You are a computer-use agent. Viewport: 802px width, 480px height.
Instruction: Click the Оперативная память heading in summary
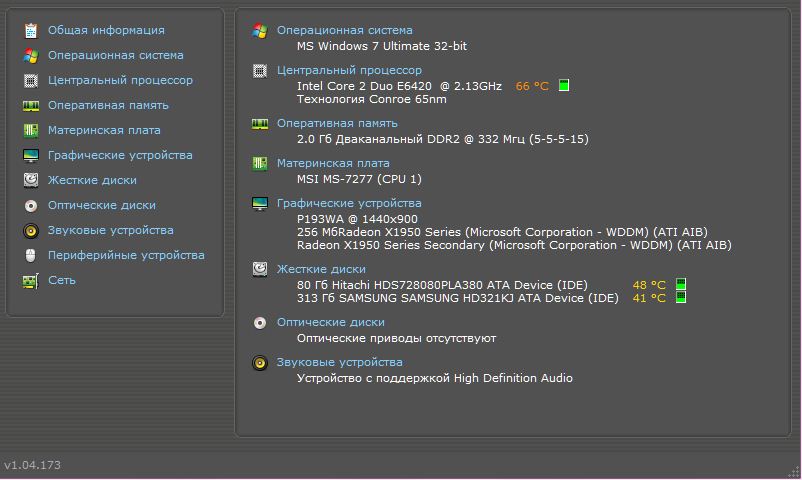(x=336, y=123)
